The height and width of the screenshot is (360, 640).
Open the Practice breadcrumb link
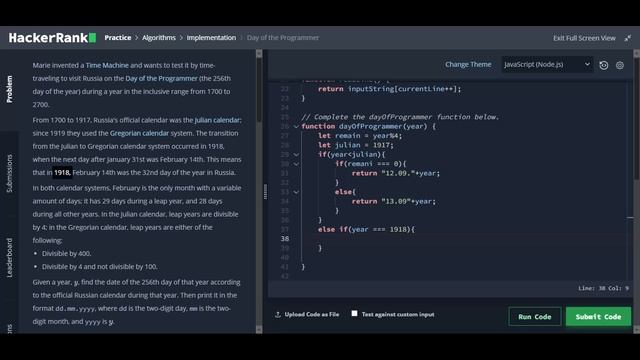118,38
